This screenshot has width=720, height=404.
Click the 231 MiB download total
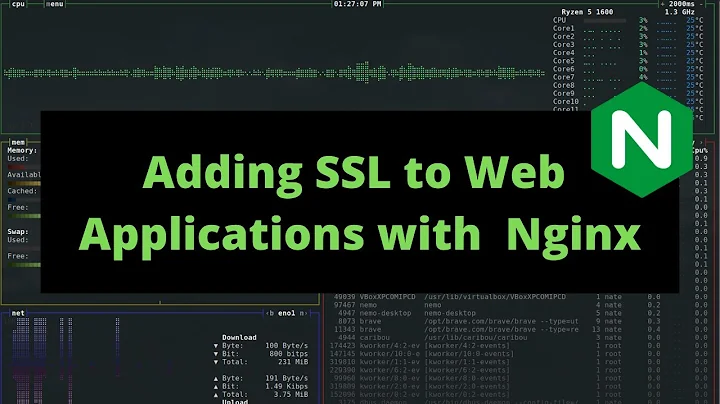(292, 362)
